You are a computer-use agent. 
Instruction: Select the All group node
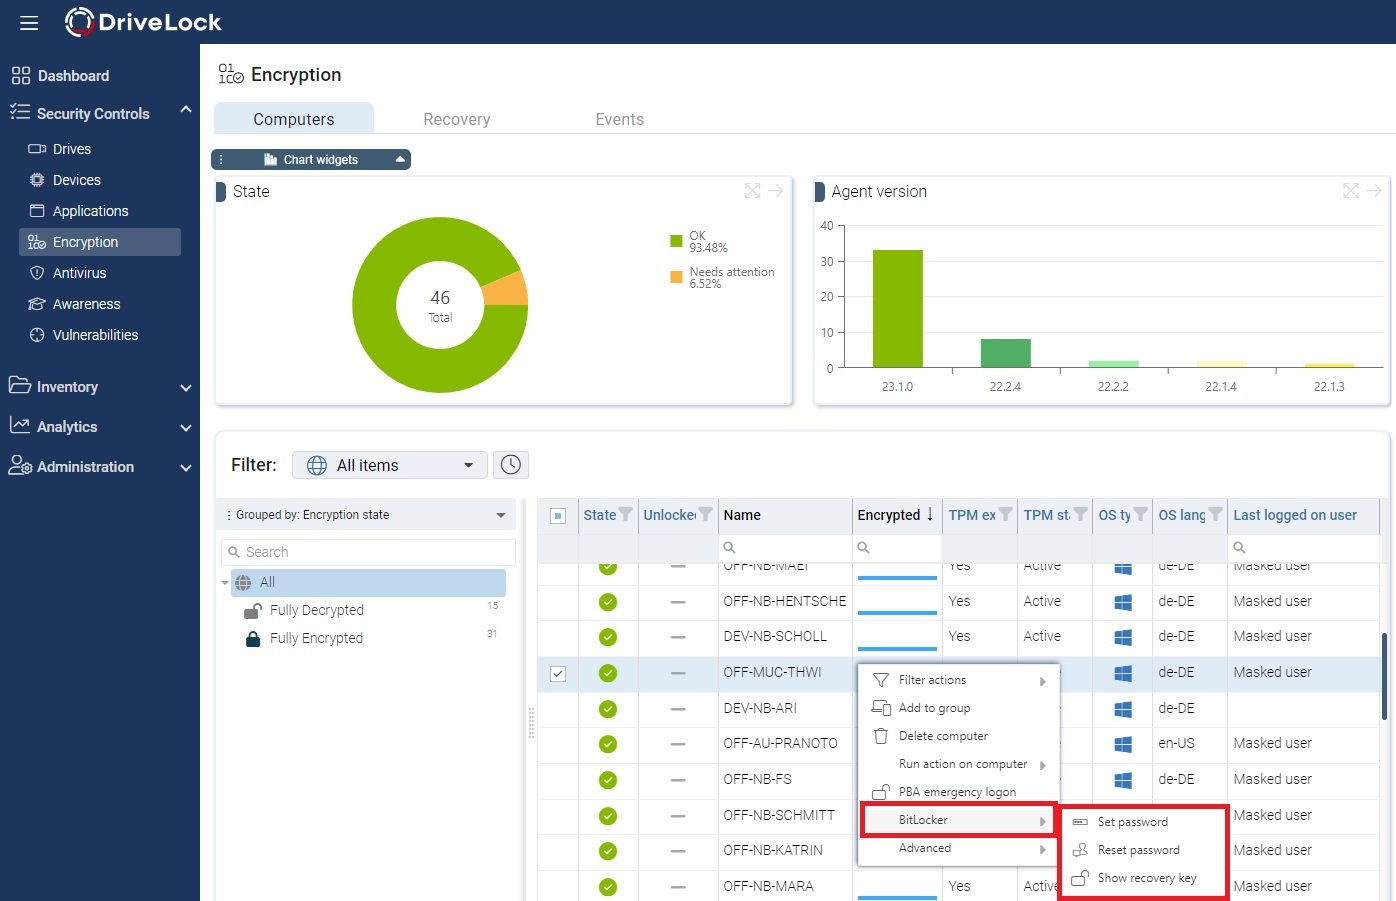point(368,582)
